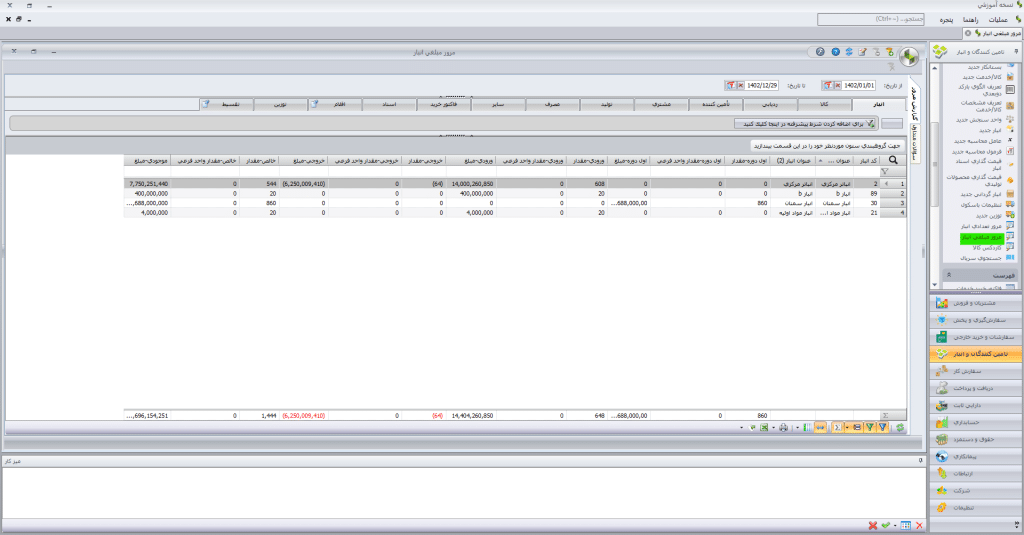Viewport: 1024px width, 535px height.
Task: Click the printer icon in the grid toolbar
Action: pyautogui.click(x=784, y=428)
